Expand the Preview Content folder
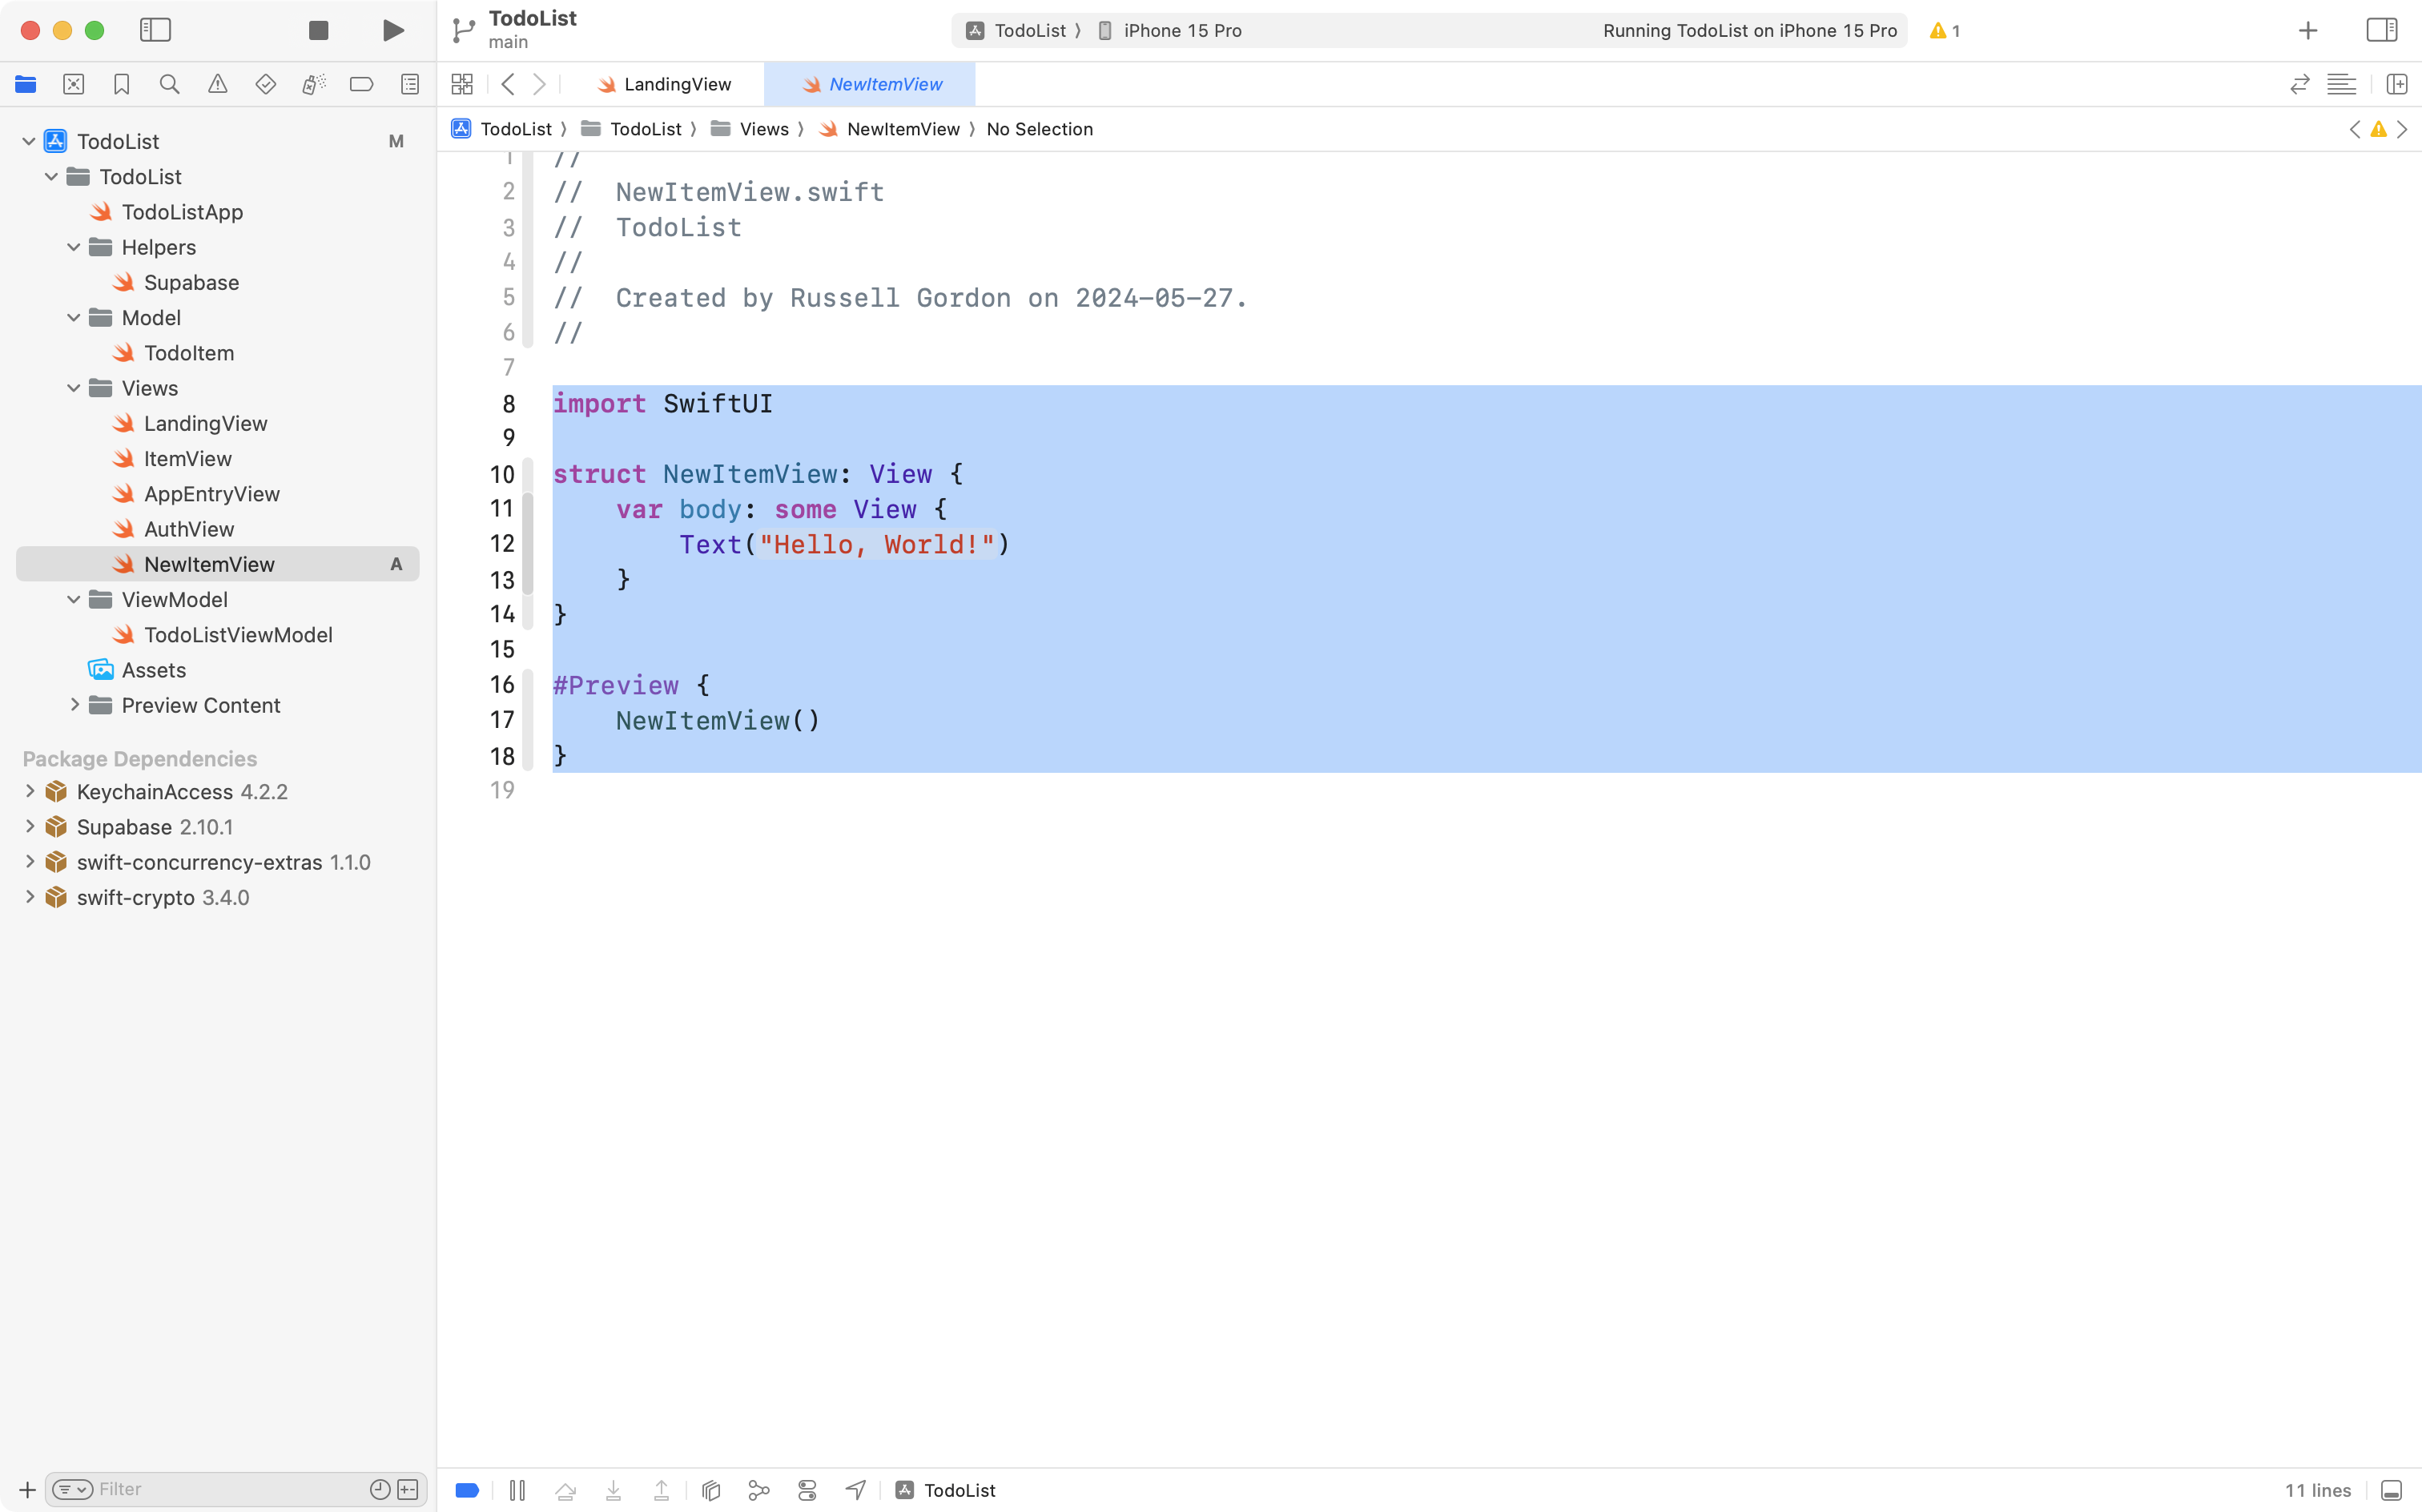 tap(76, 705)
